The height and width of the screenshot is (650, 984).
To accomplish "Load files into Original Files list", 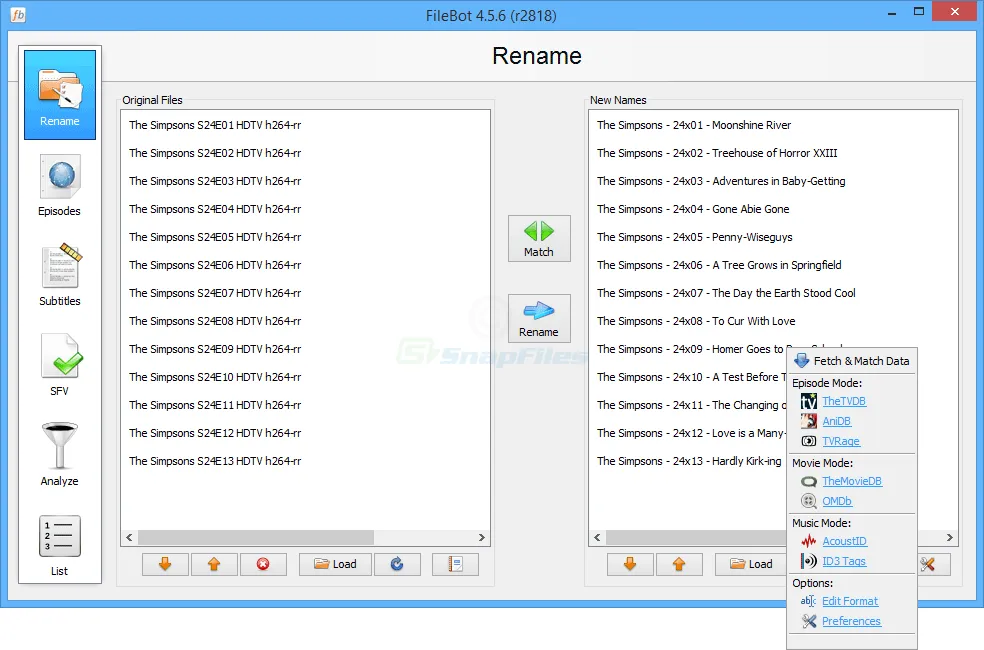I will coord(335,564).
